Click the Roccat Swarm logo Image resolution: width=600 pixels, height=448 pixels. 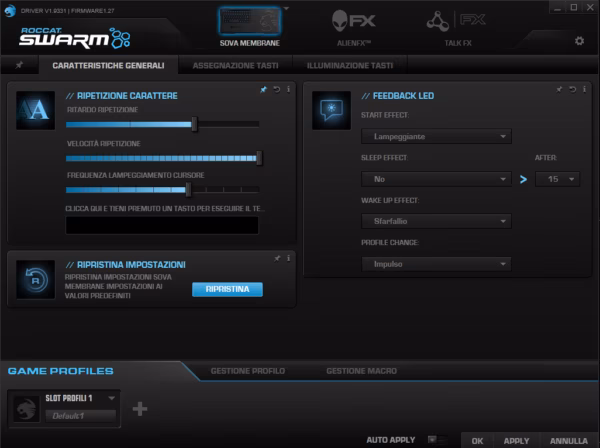click(x=75, y=37)
